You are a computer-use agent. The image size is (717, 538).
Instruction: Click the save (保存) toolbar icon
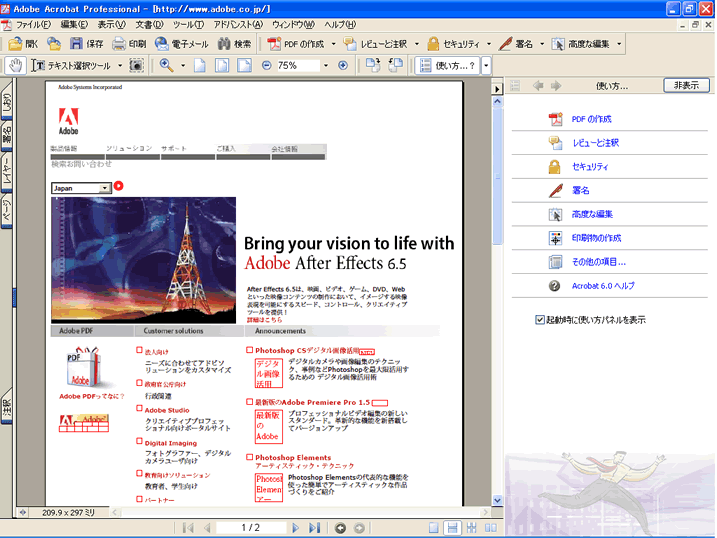[x=86, y=44]
